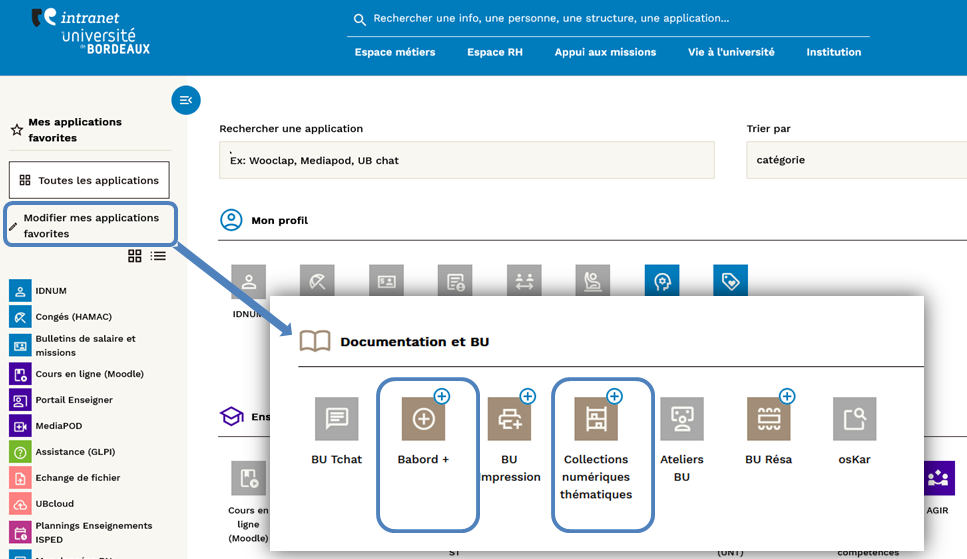
Task: Click Modifier mes applications favorites link
Action: 91,225
